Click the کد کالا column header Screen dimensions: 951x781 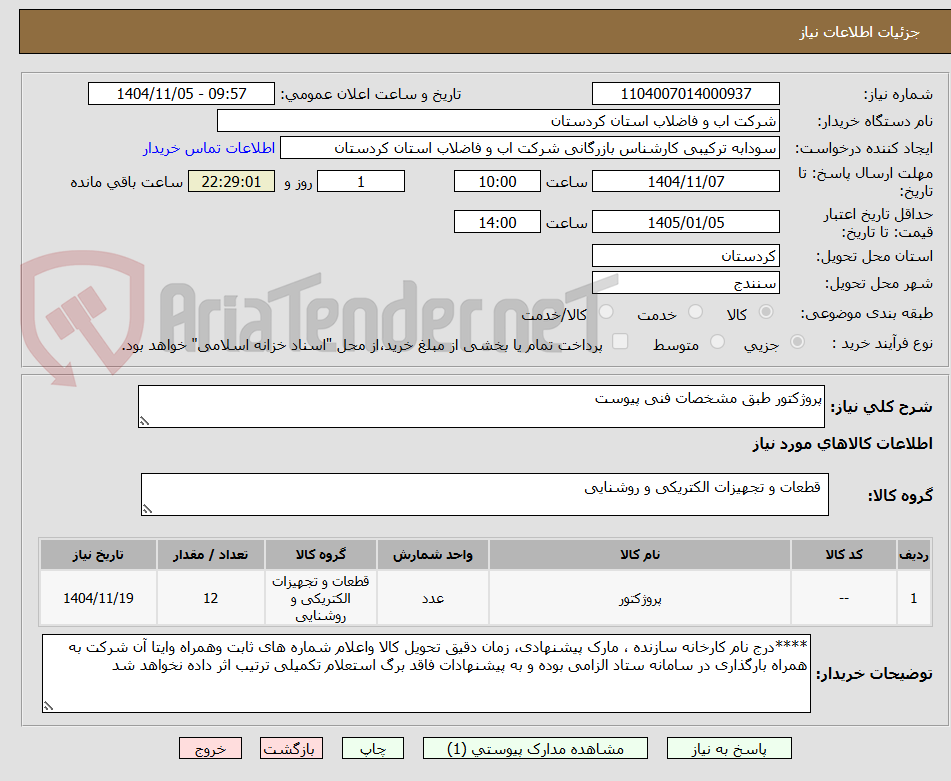[844, 554]
